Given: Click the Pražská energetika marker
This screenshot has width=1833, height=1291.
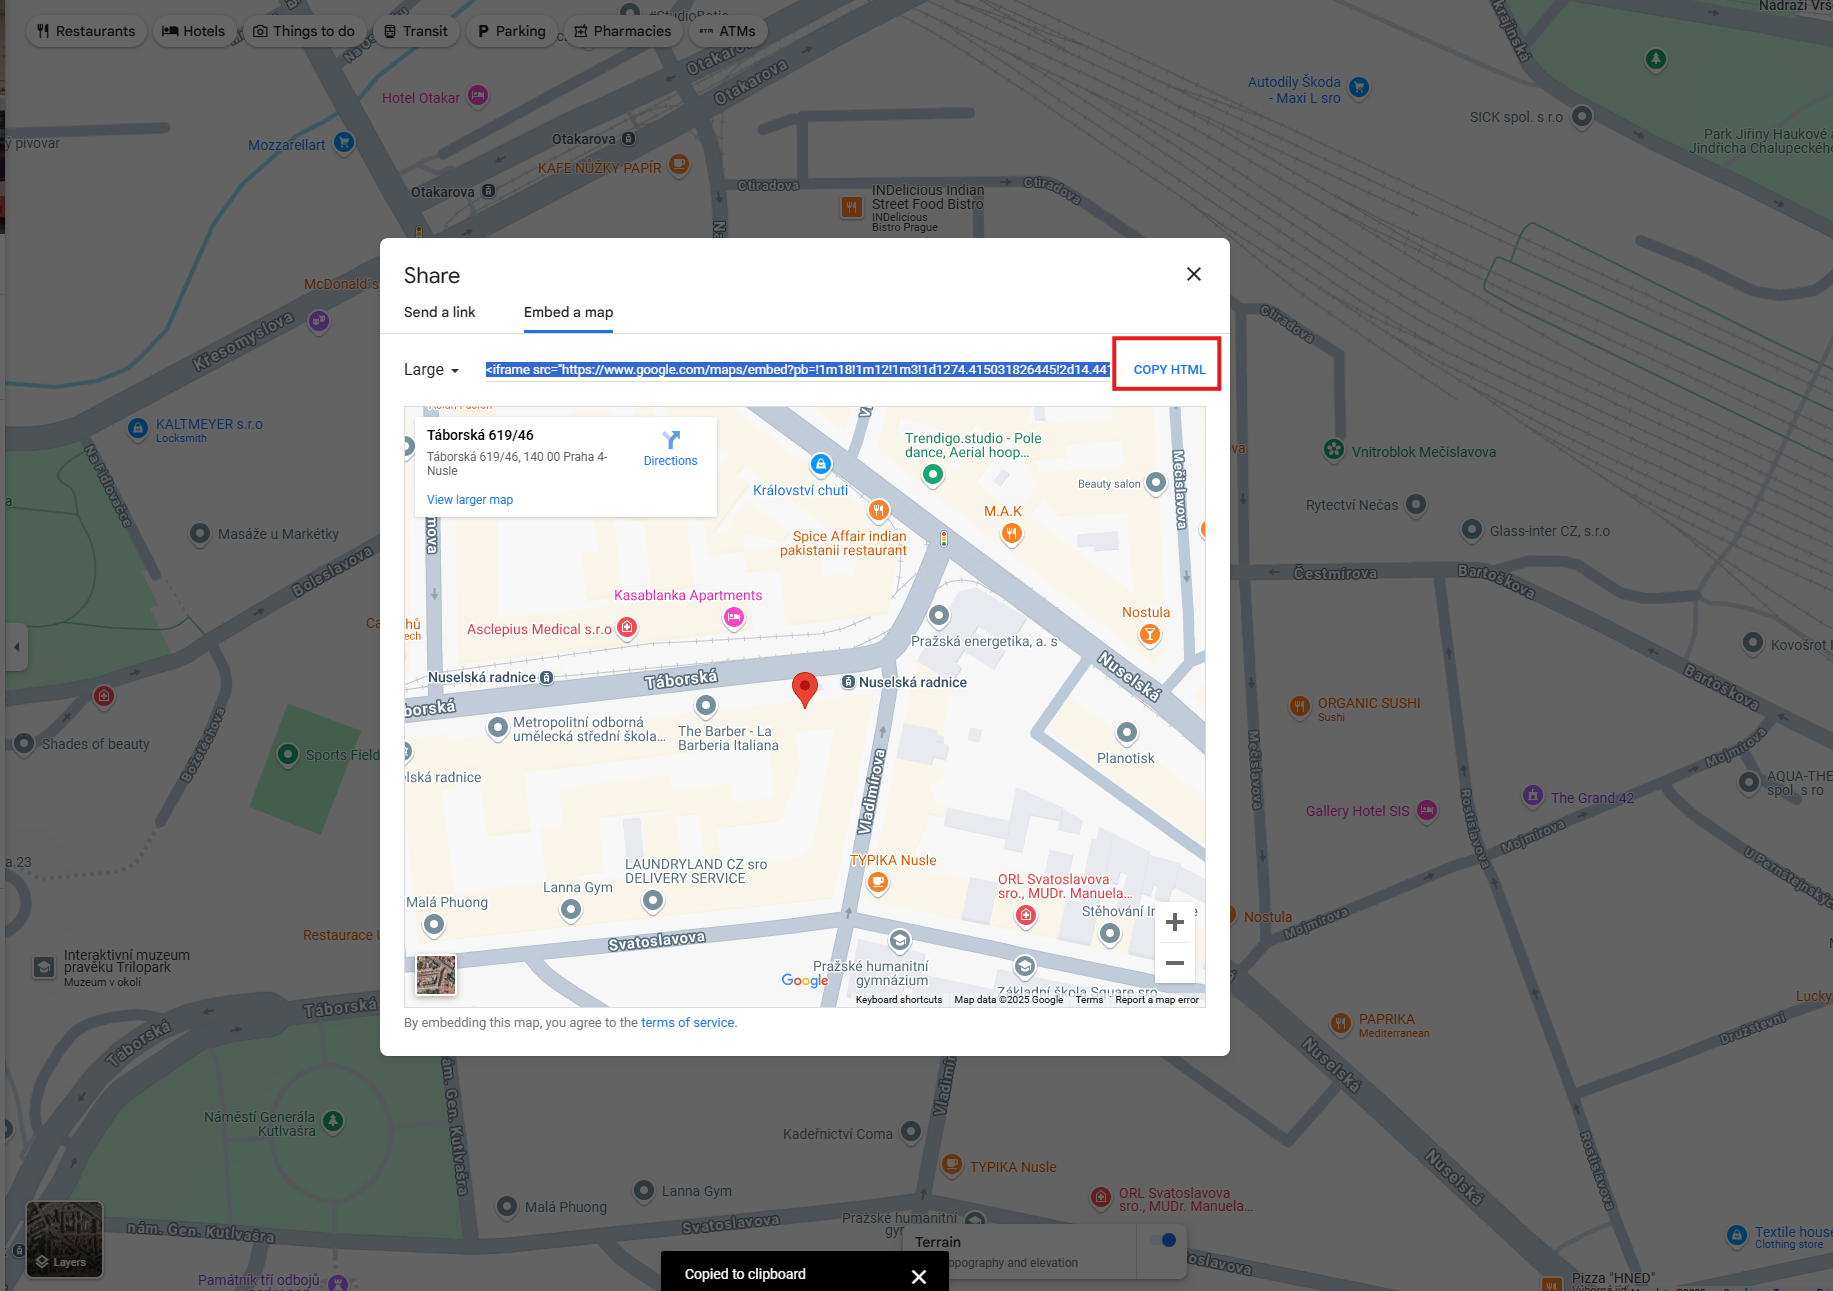Looking at the screenshot, I should tap(939, 614).
